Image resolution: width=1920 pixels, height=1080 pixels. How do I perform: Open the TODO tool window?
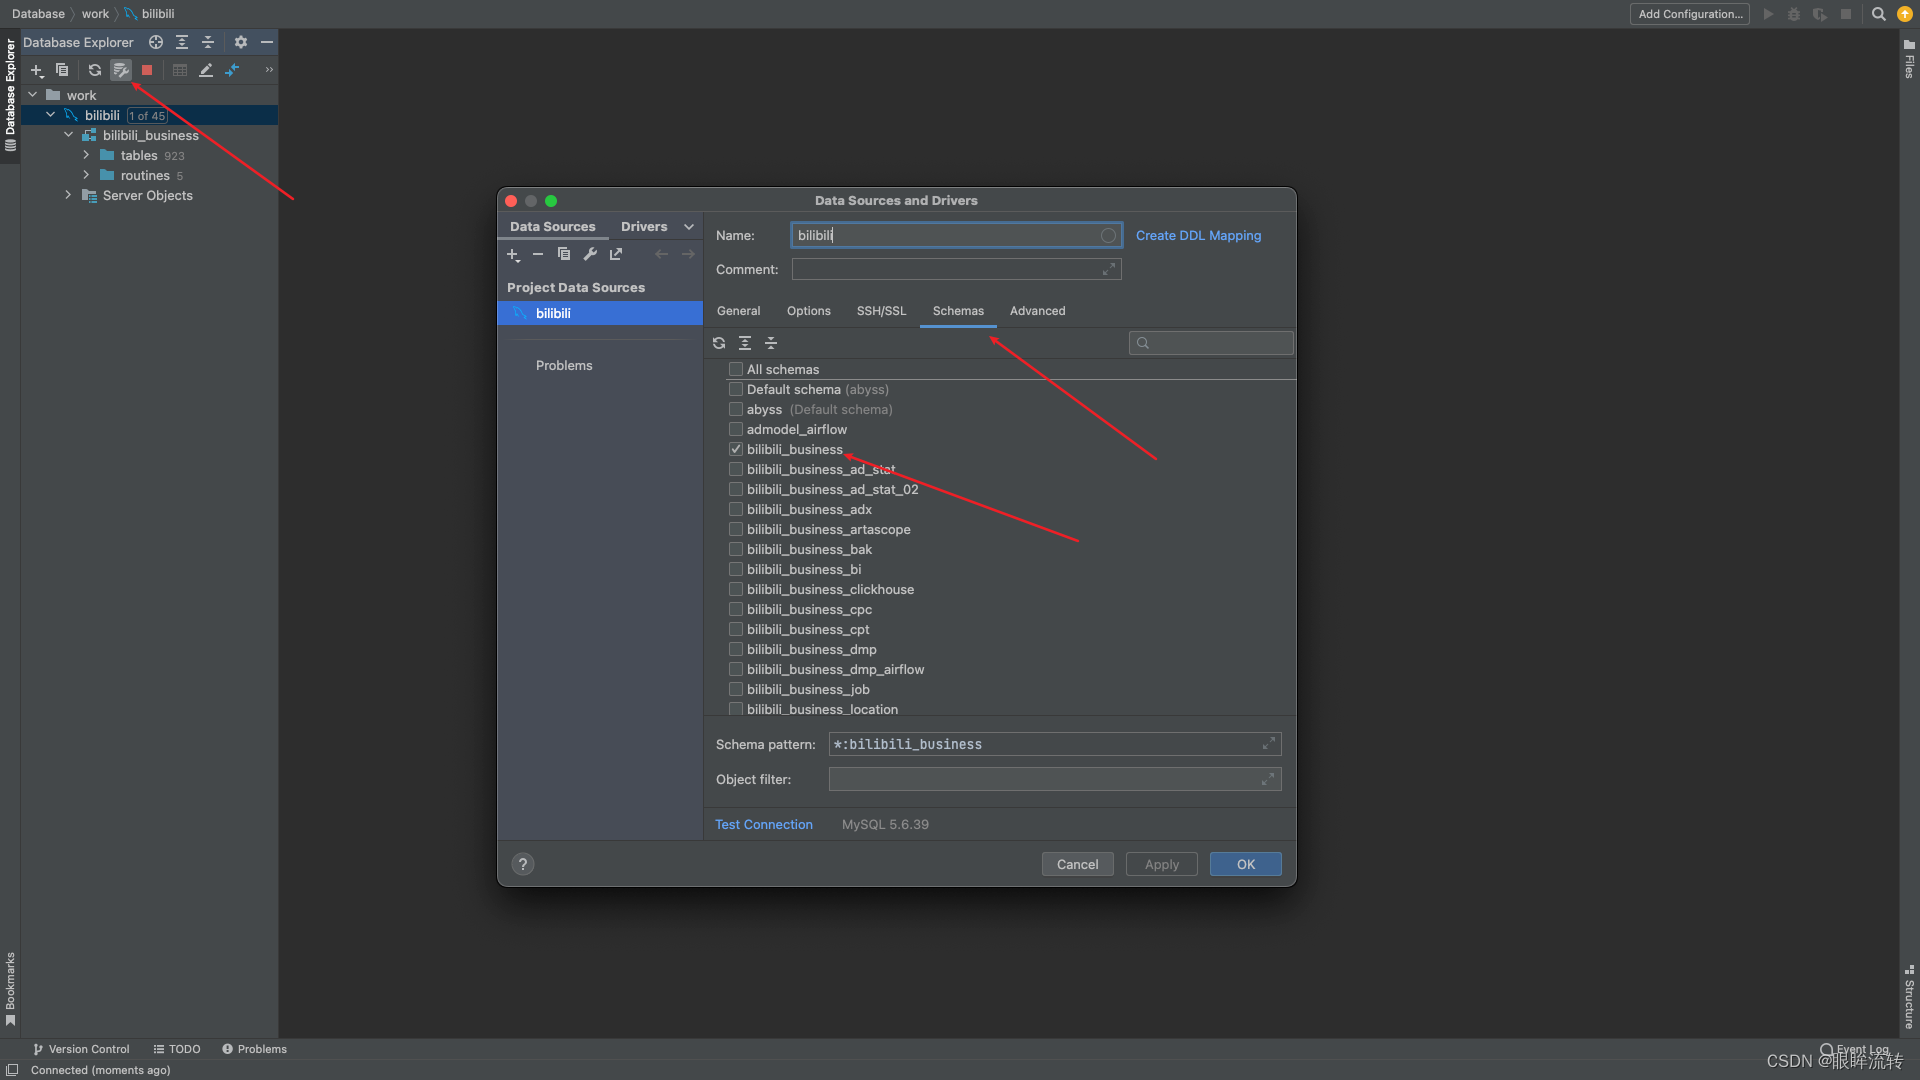pyautogui.click(x=177, y=1049)
